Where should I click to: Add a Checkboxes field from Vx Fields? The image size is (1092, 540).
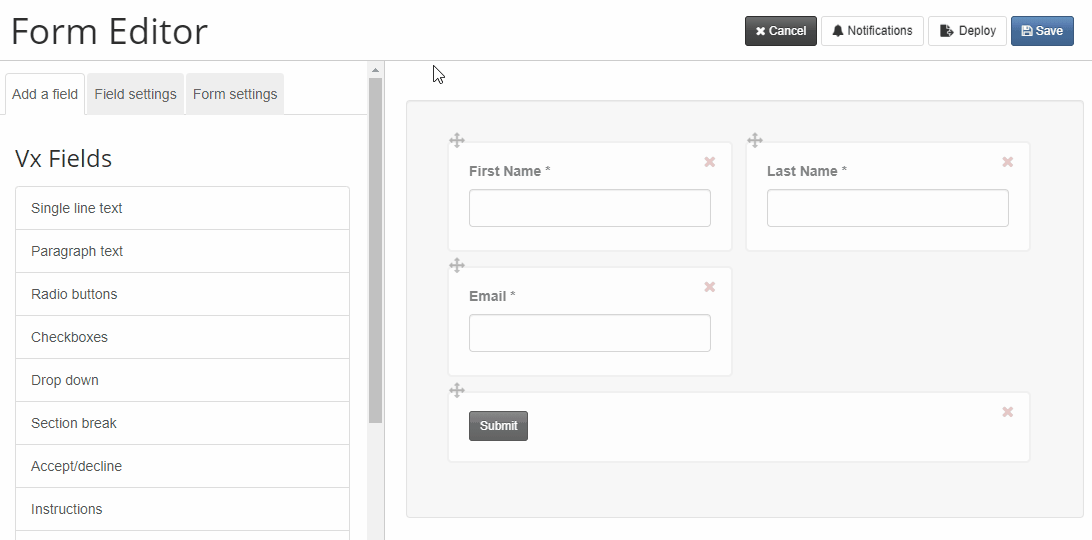182,337
